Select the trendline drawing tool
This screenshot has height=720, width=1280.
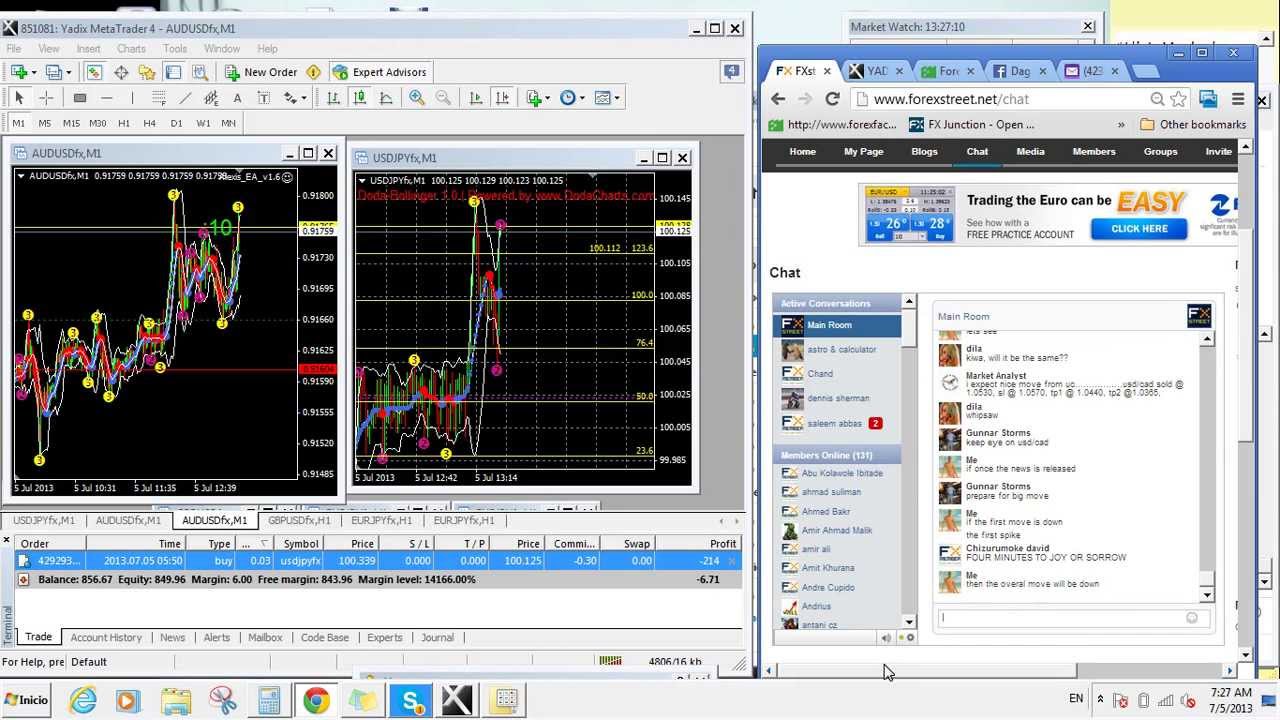tap(185, 98)
